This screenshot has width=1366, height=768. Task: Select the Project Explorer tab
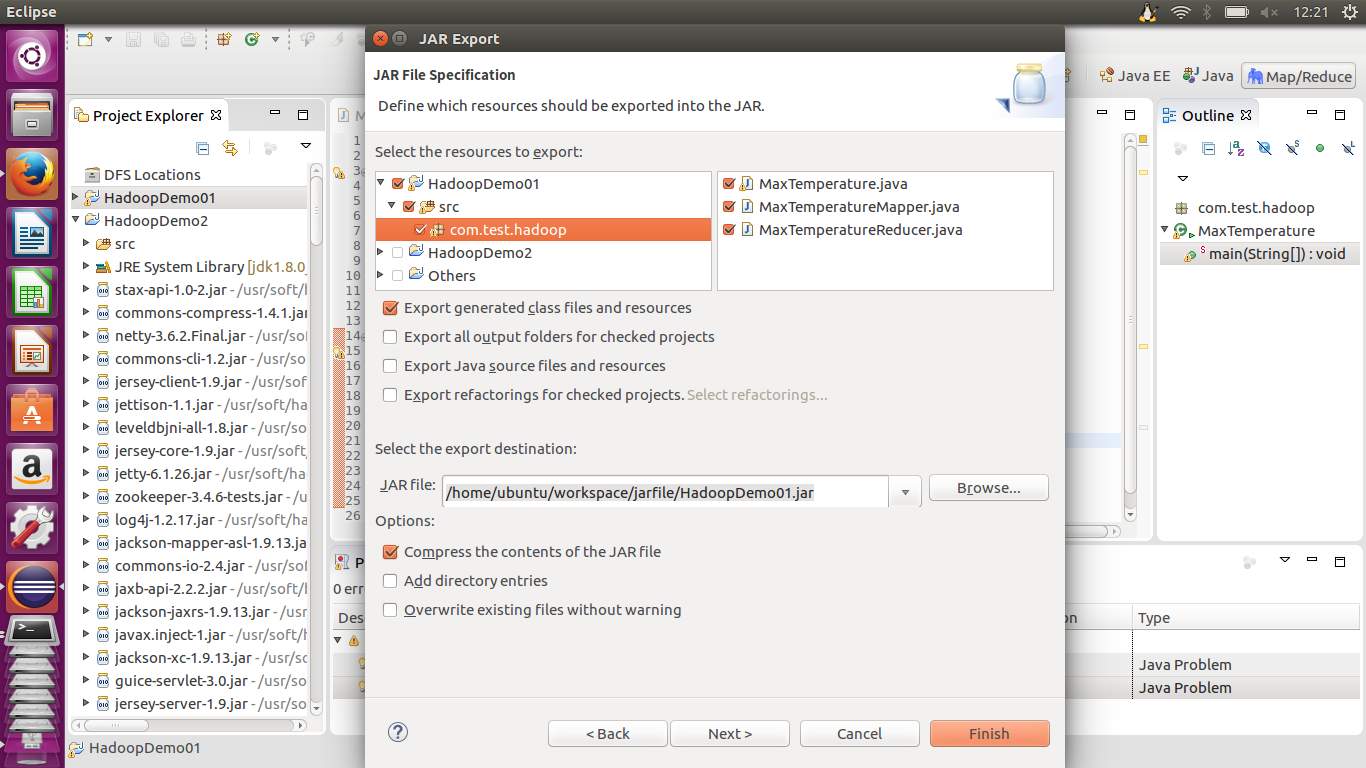tap(148, 115)
